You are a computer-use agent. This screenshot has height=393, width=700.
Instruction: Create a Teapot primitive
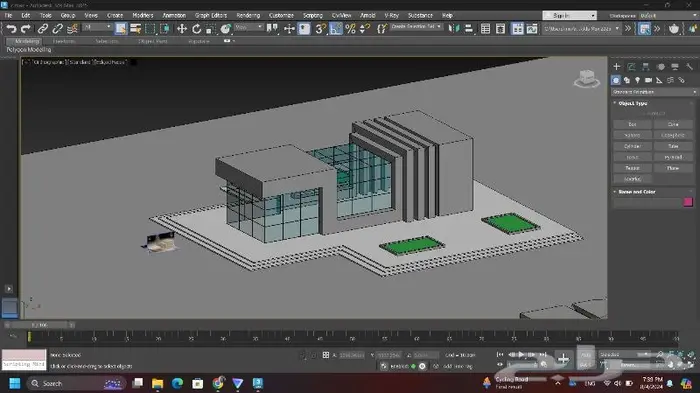pos(632,168)
